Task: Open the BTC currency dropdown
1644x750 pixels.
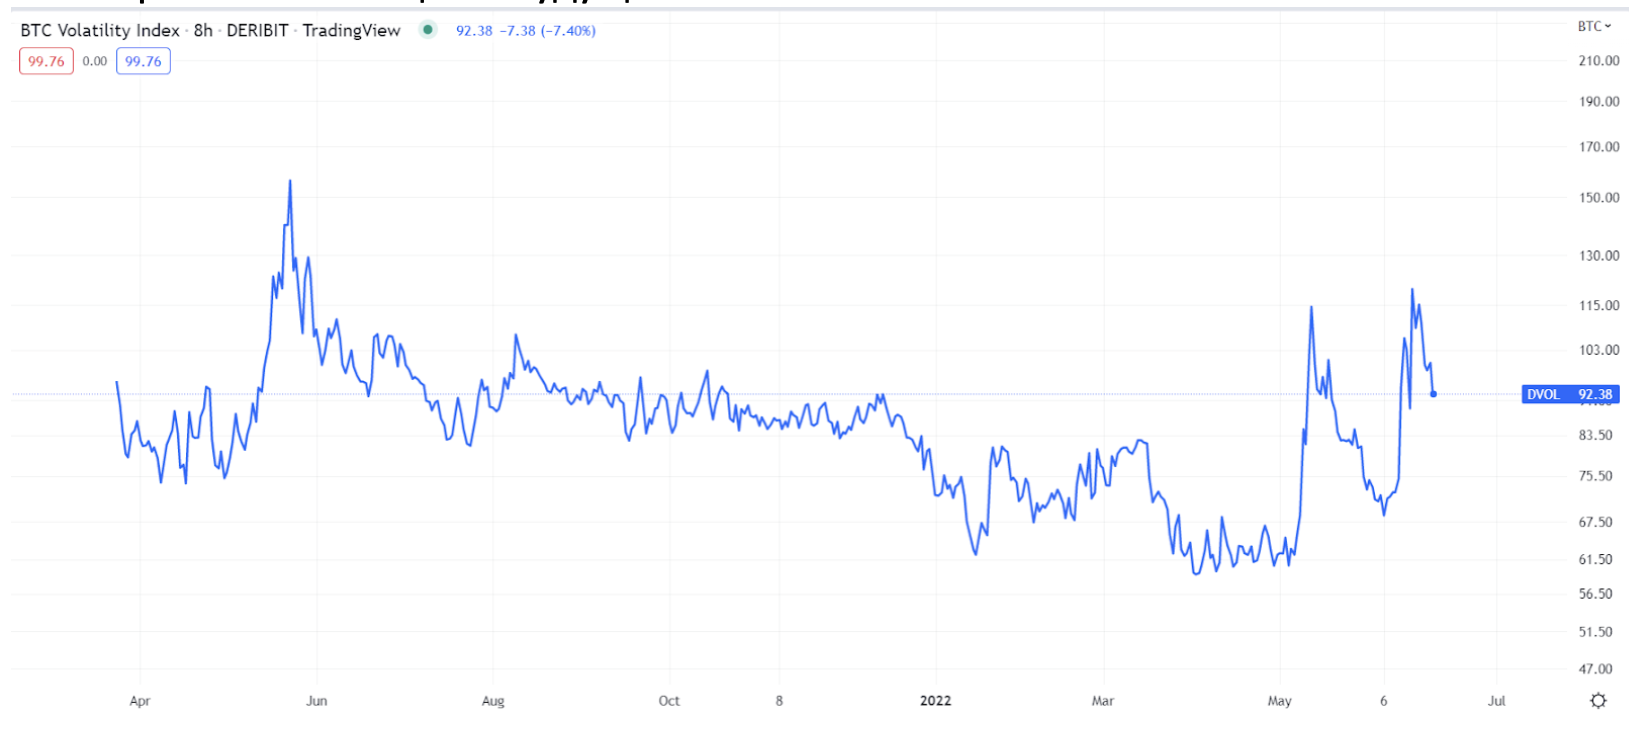Action: coord(1594,26)
